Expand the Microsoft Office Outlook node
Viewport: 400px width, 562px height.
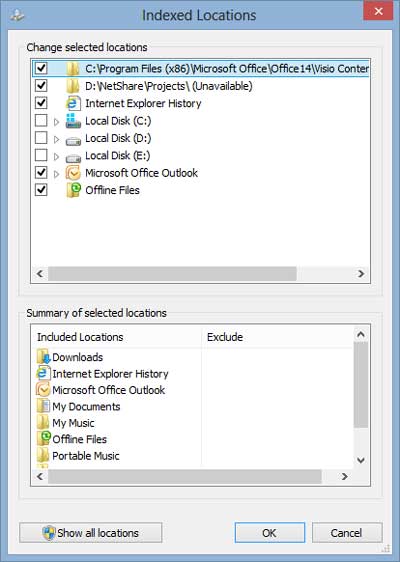[56, 174]
